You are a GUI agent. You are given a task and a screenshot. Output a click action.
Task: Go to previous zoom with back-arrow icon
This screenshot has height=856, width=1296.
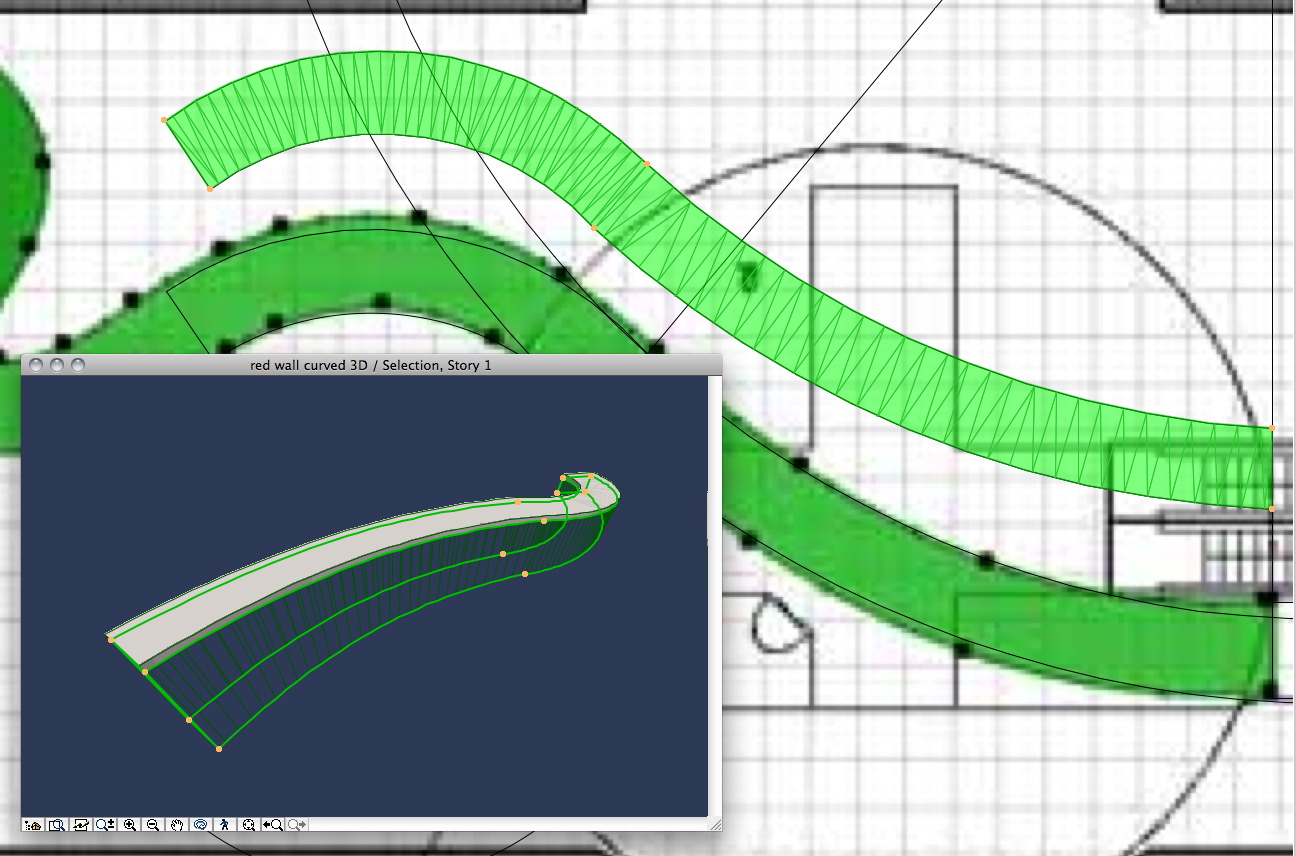point(272,825)
